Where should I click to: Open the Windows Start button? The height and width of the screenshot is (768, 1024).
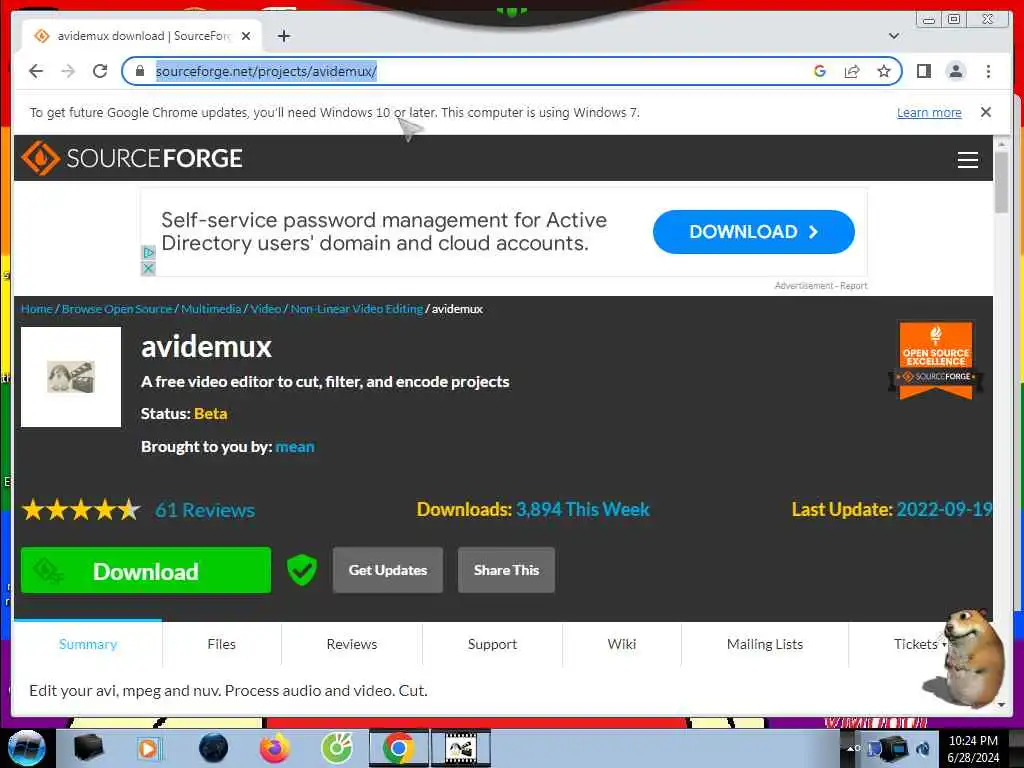pos(26,748)
